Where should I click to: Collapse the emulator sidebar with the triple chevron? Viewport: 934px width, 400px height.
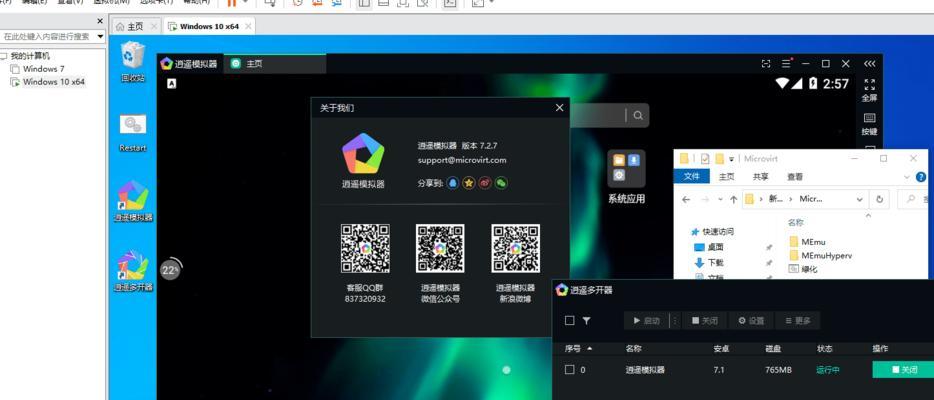click(869, 64)
